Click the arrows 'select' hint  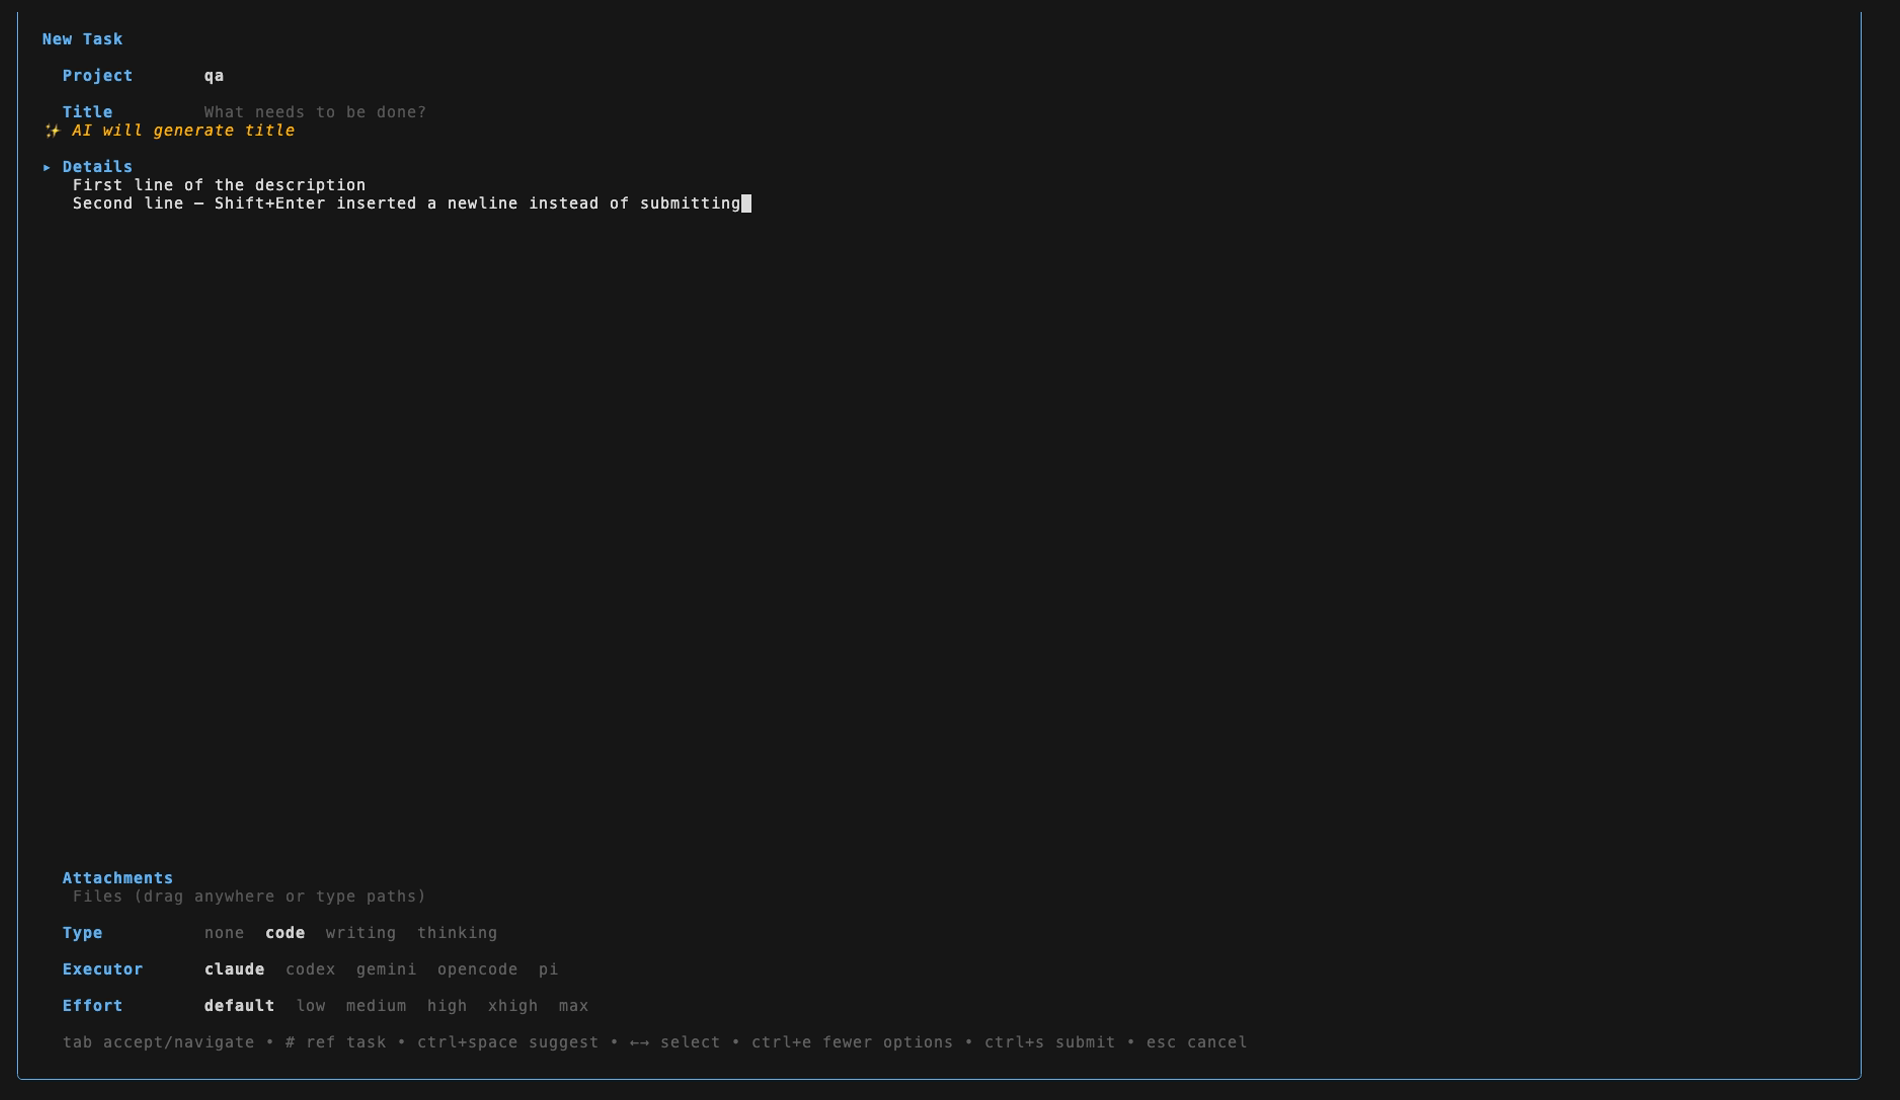tap(675, 1042)
